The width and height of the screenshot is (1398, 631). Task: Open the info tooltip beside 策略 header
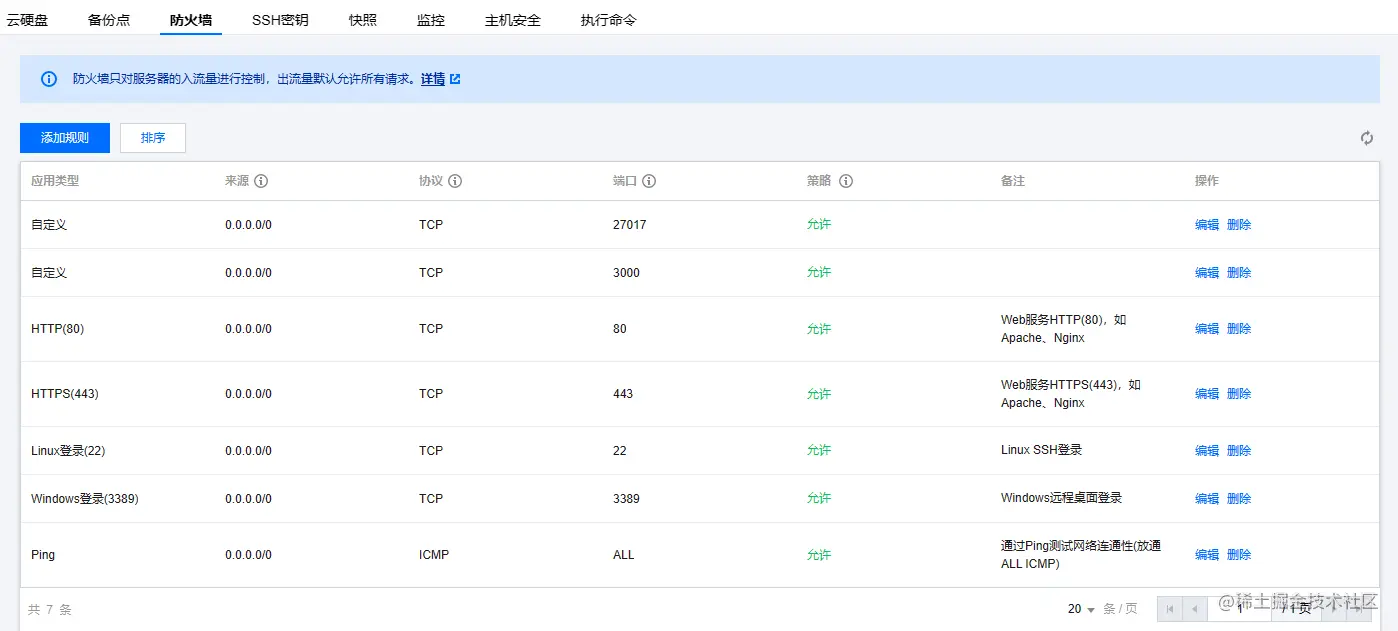846,181
